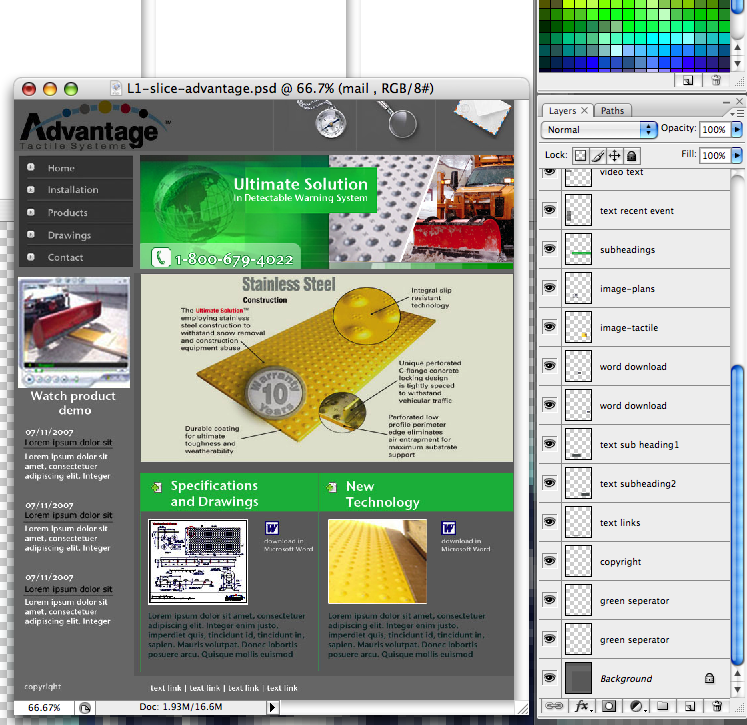The image size is (747, 725).
Task: Hide the Background layer
Action: click(x=549, y=678)
